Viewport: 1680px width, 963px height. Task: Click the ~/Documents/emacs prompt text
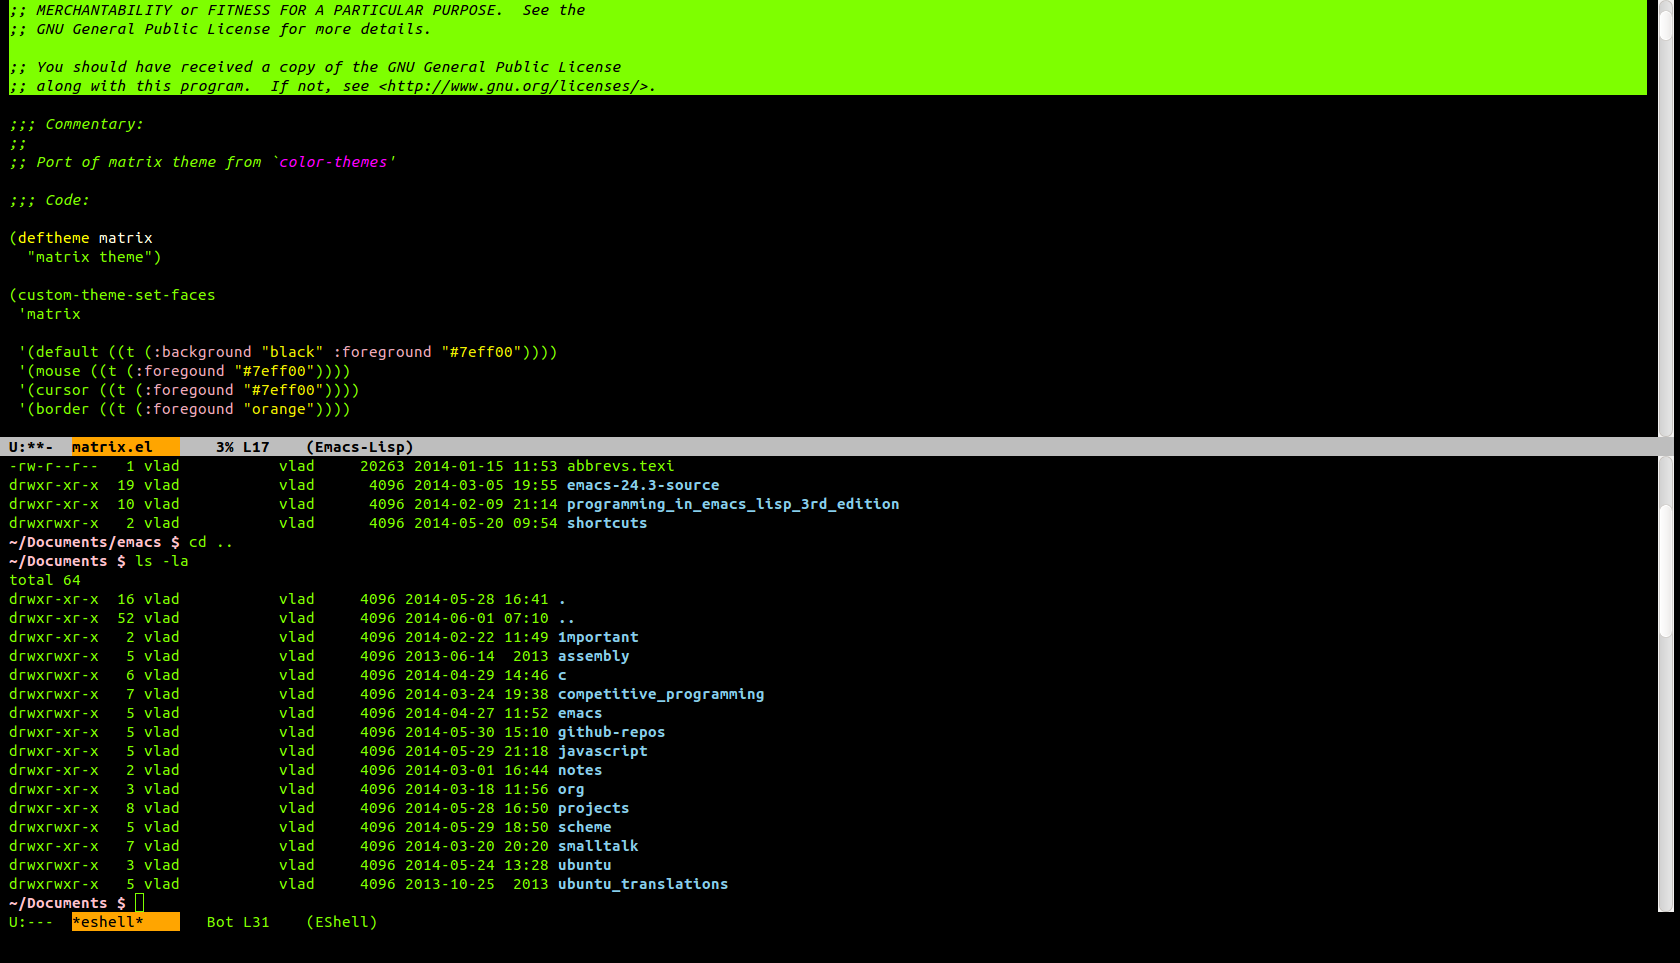[85, 542]
